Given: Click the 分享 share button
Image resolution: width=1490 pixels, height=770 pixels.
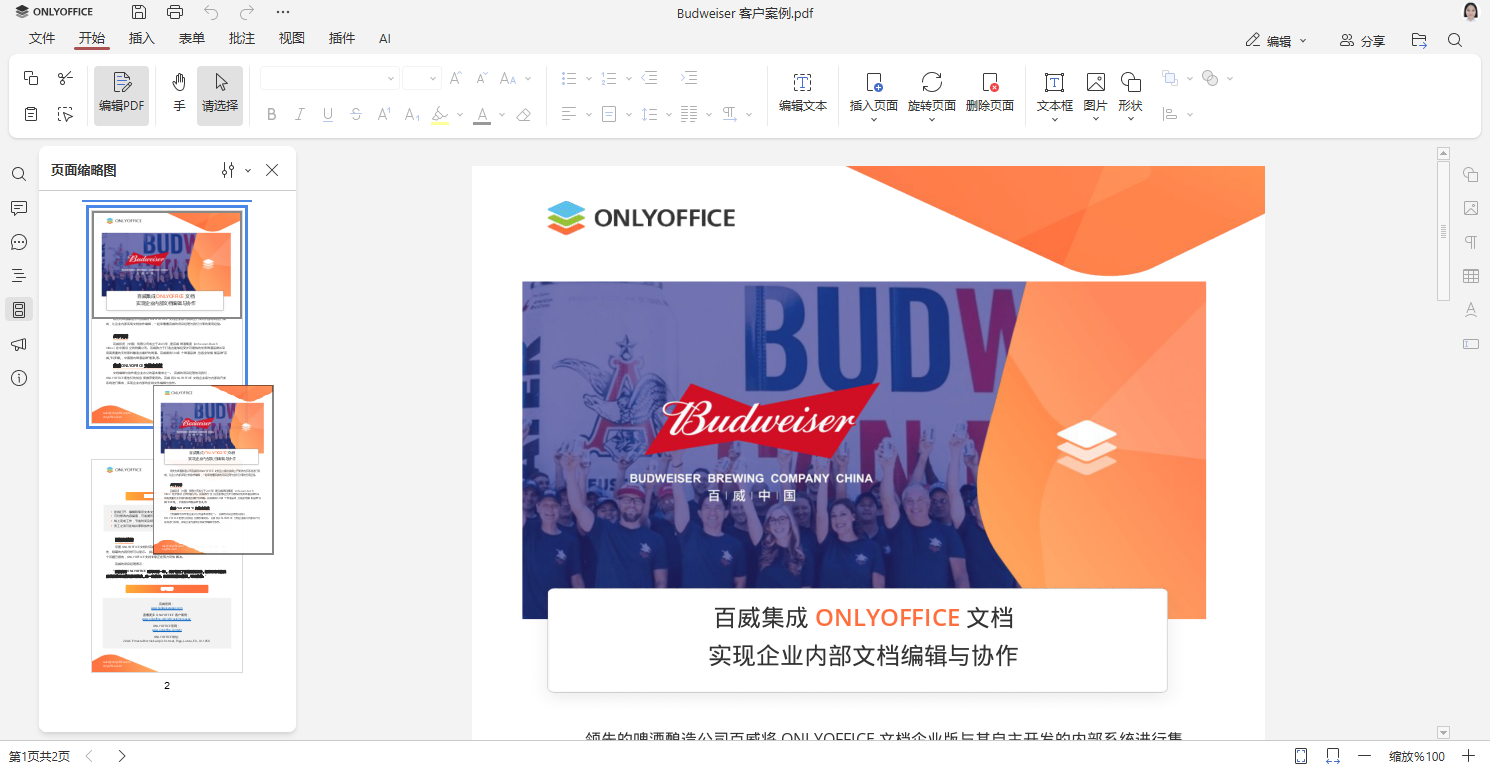Looking at the screenshot, I should tap(1363, 41).
